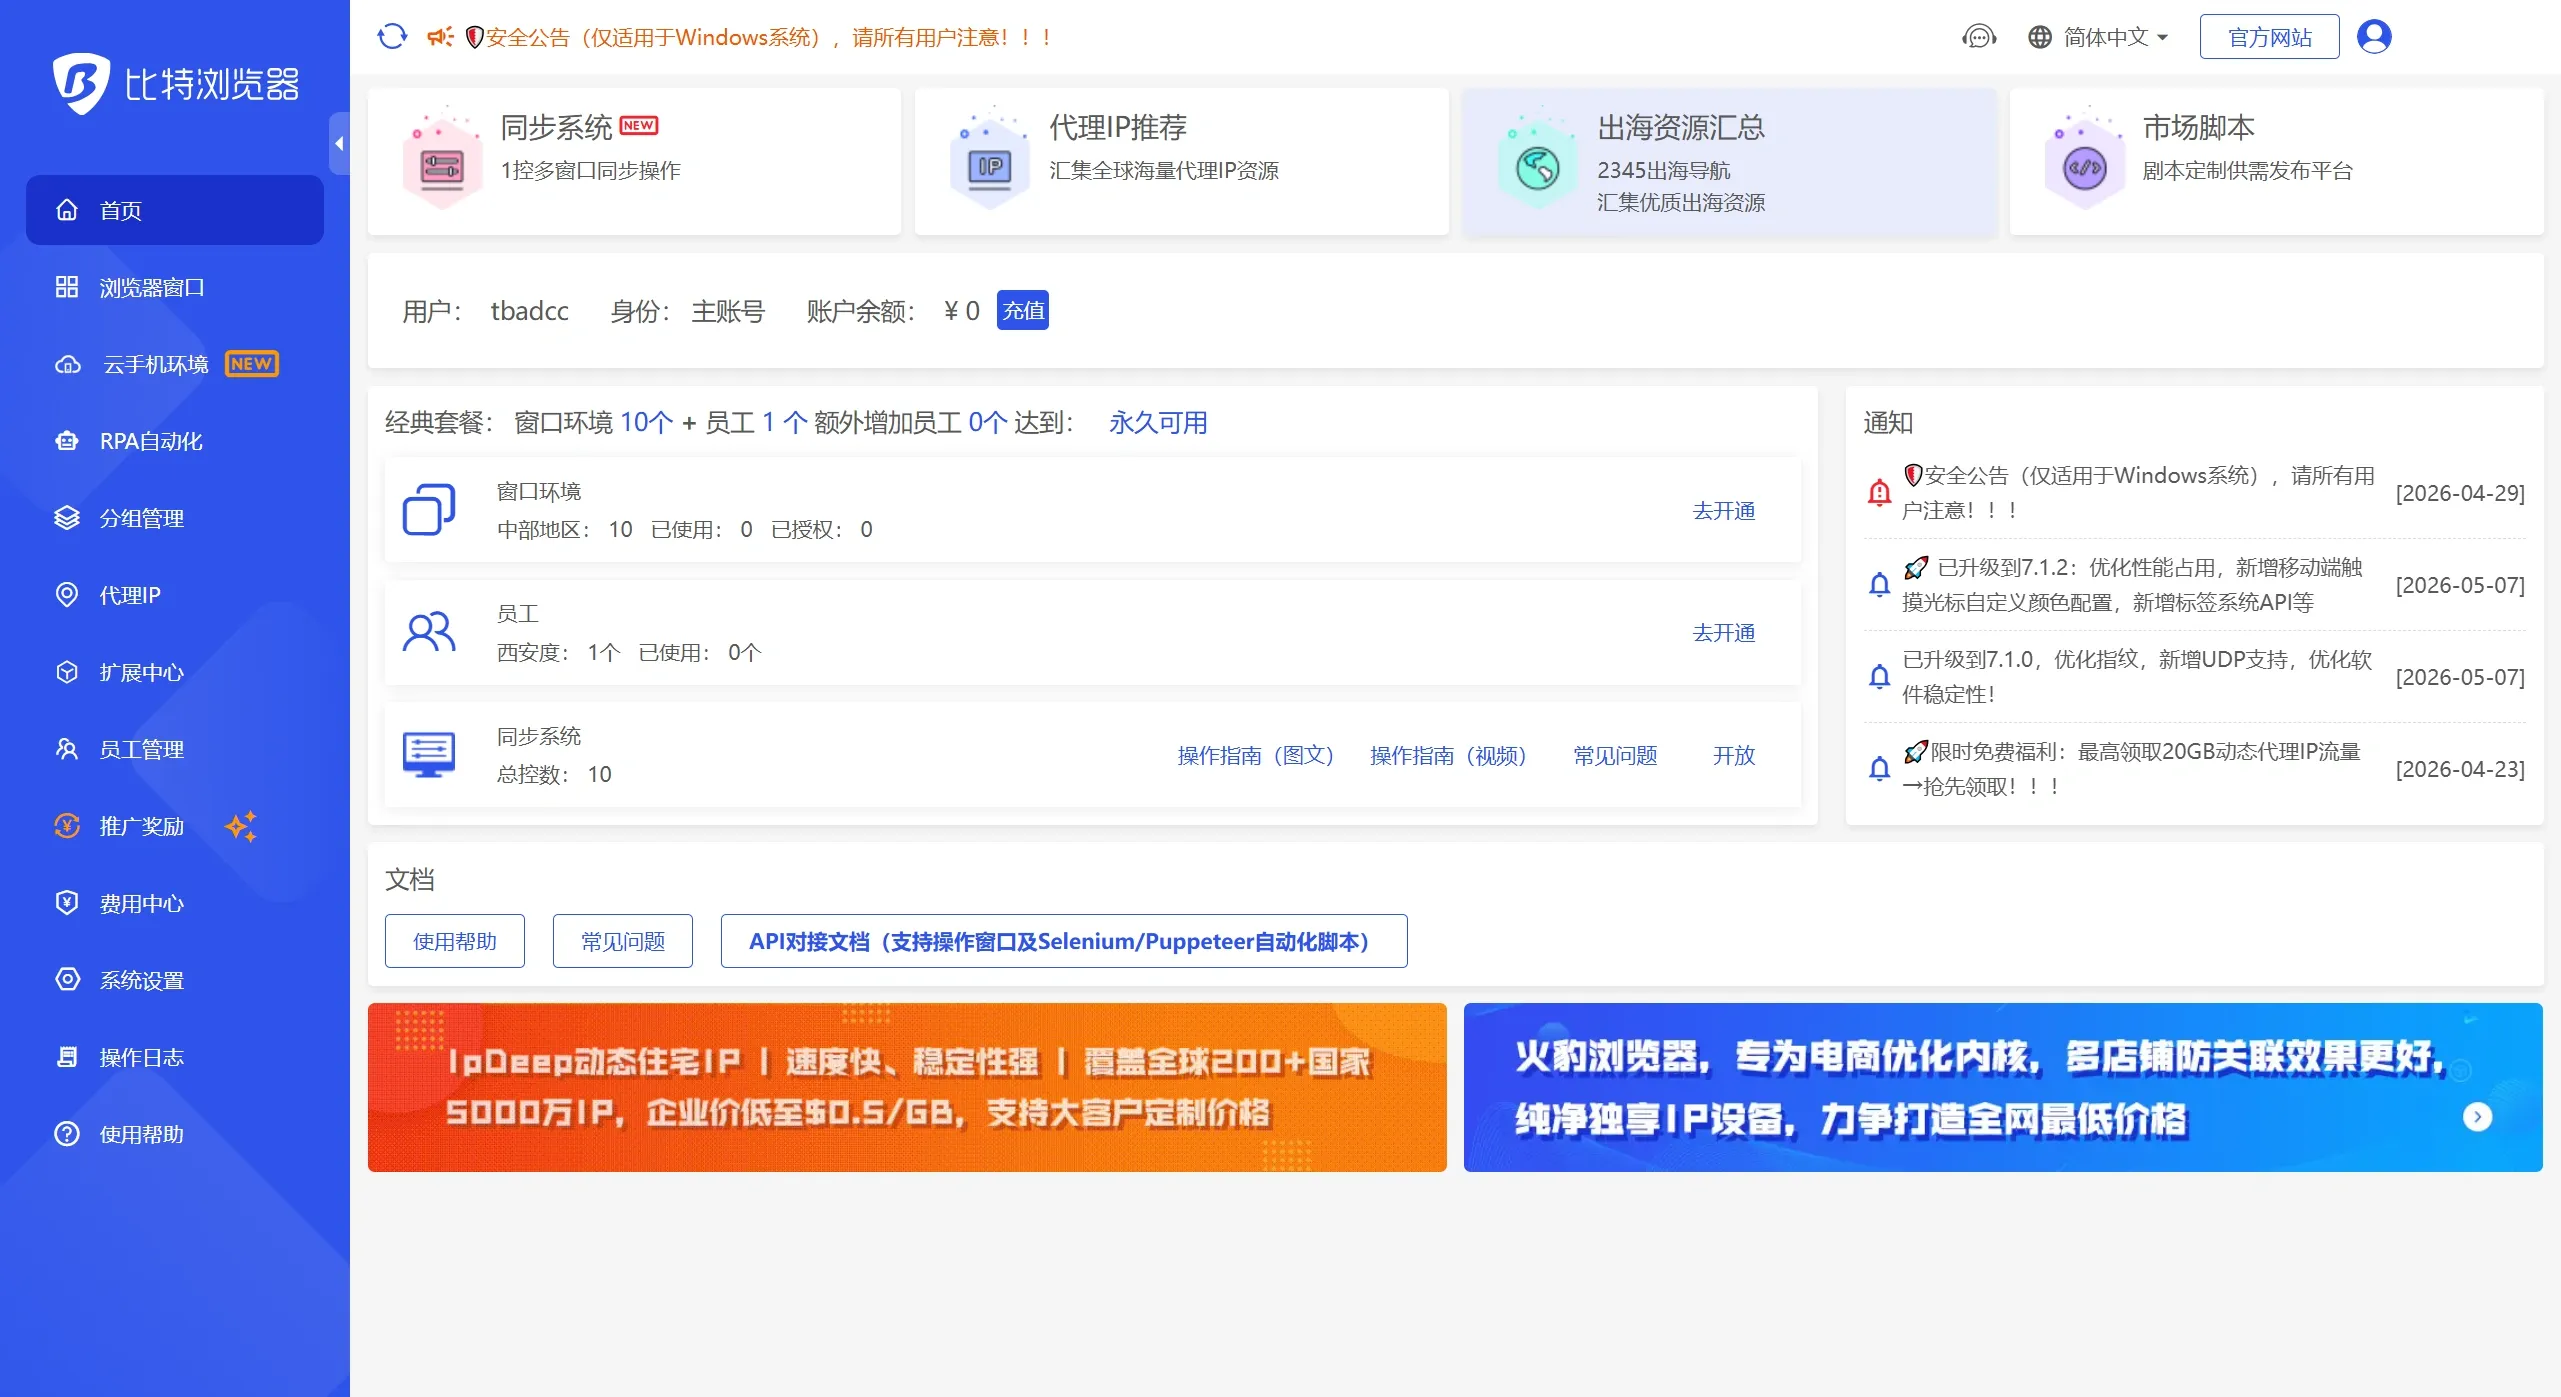
Task: Open the 安全公告 notice in 通知 panel
Action: pyautogui.click(x=2138, y=493)
